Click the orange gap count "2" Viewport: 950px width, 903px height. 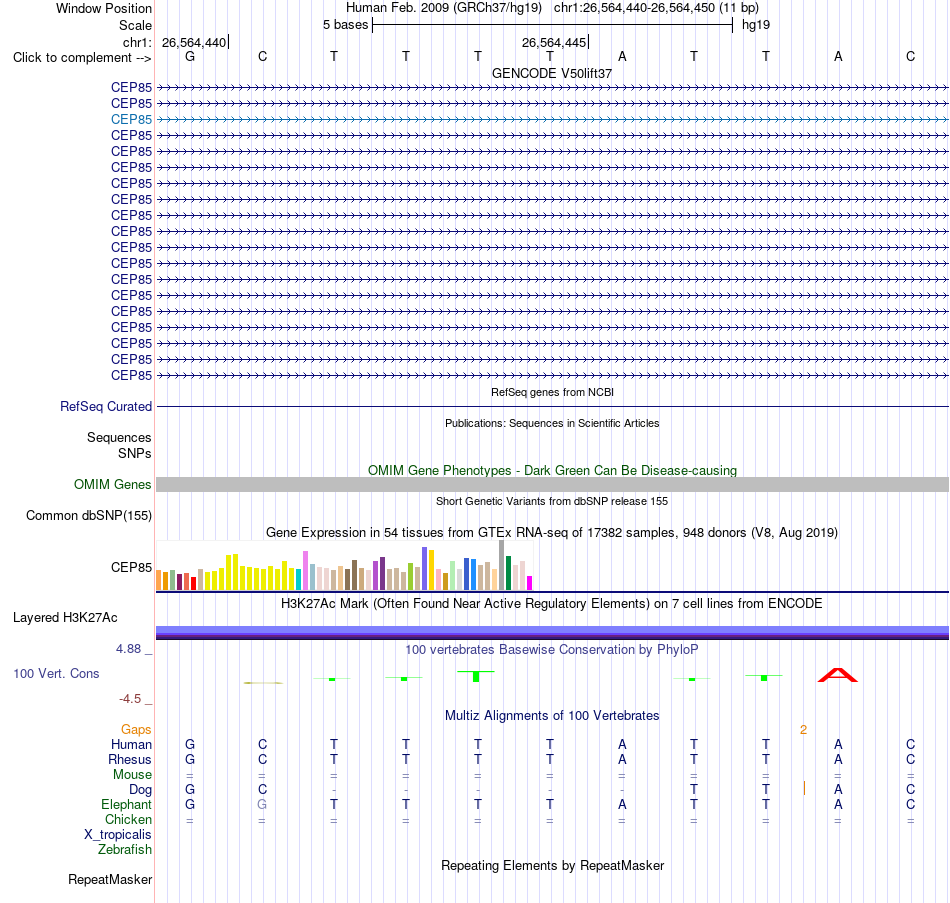point(803,730)
